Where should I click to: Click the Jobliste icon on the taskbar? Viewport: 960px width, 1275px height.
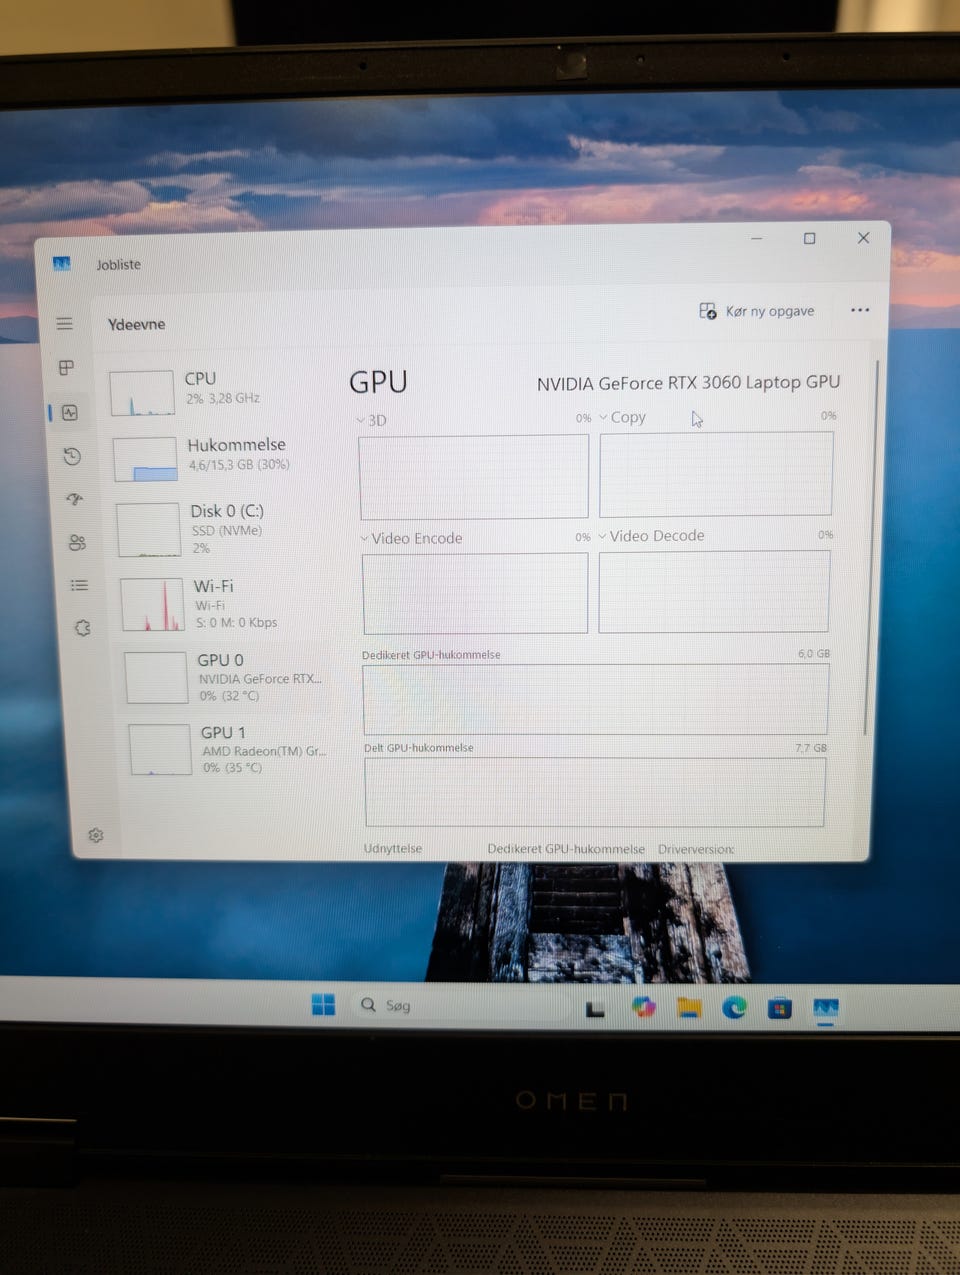click(x=826, y=1009)
